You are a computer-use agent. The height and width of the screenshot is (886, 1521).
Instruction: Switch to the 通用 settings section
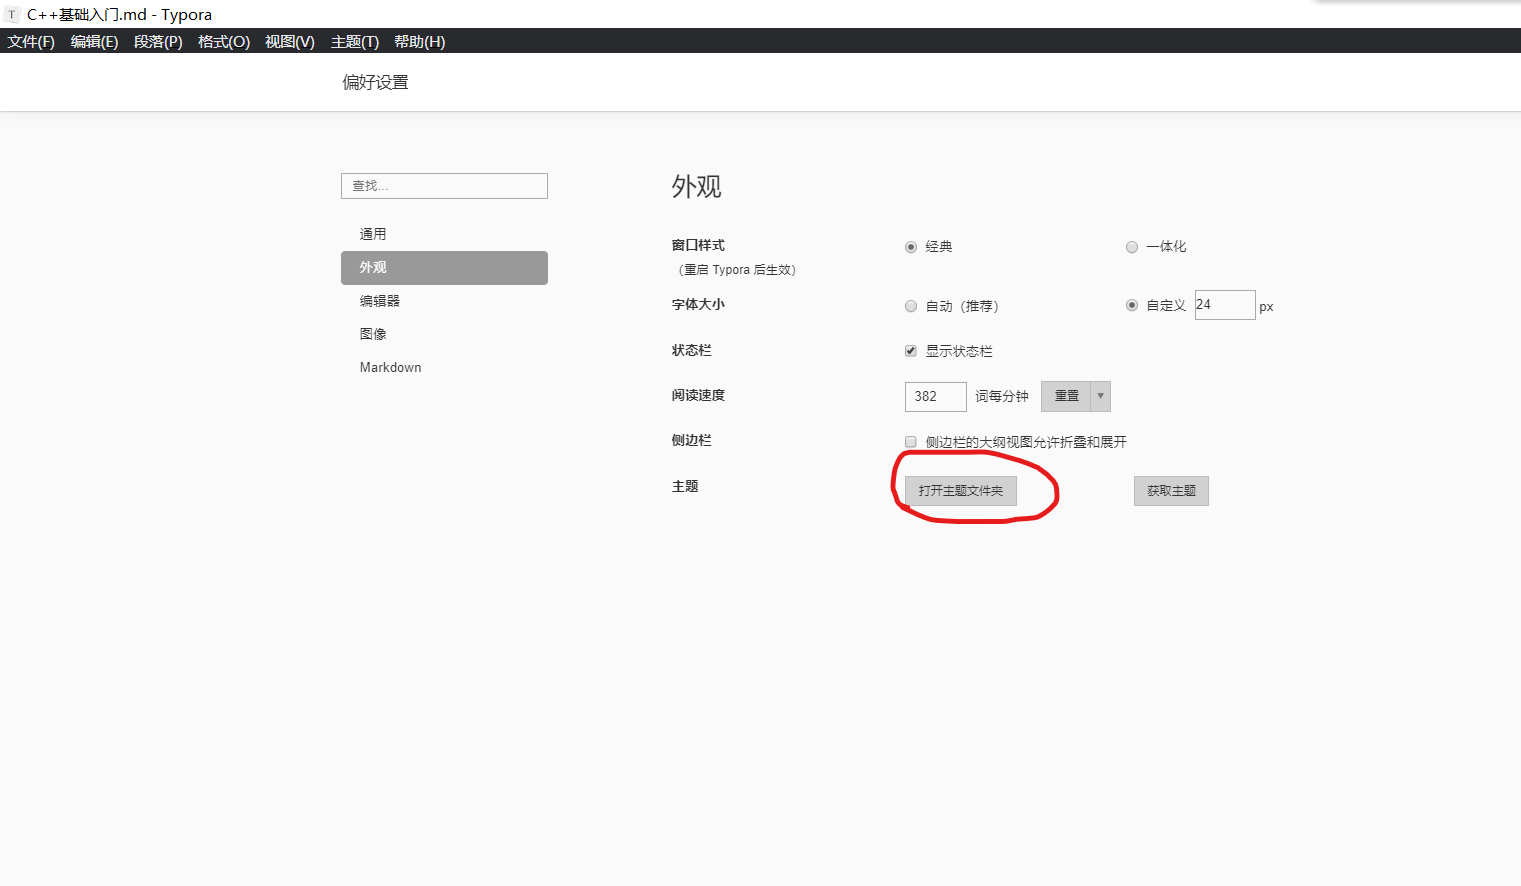[372, 233]
